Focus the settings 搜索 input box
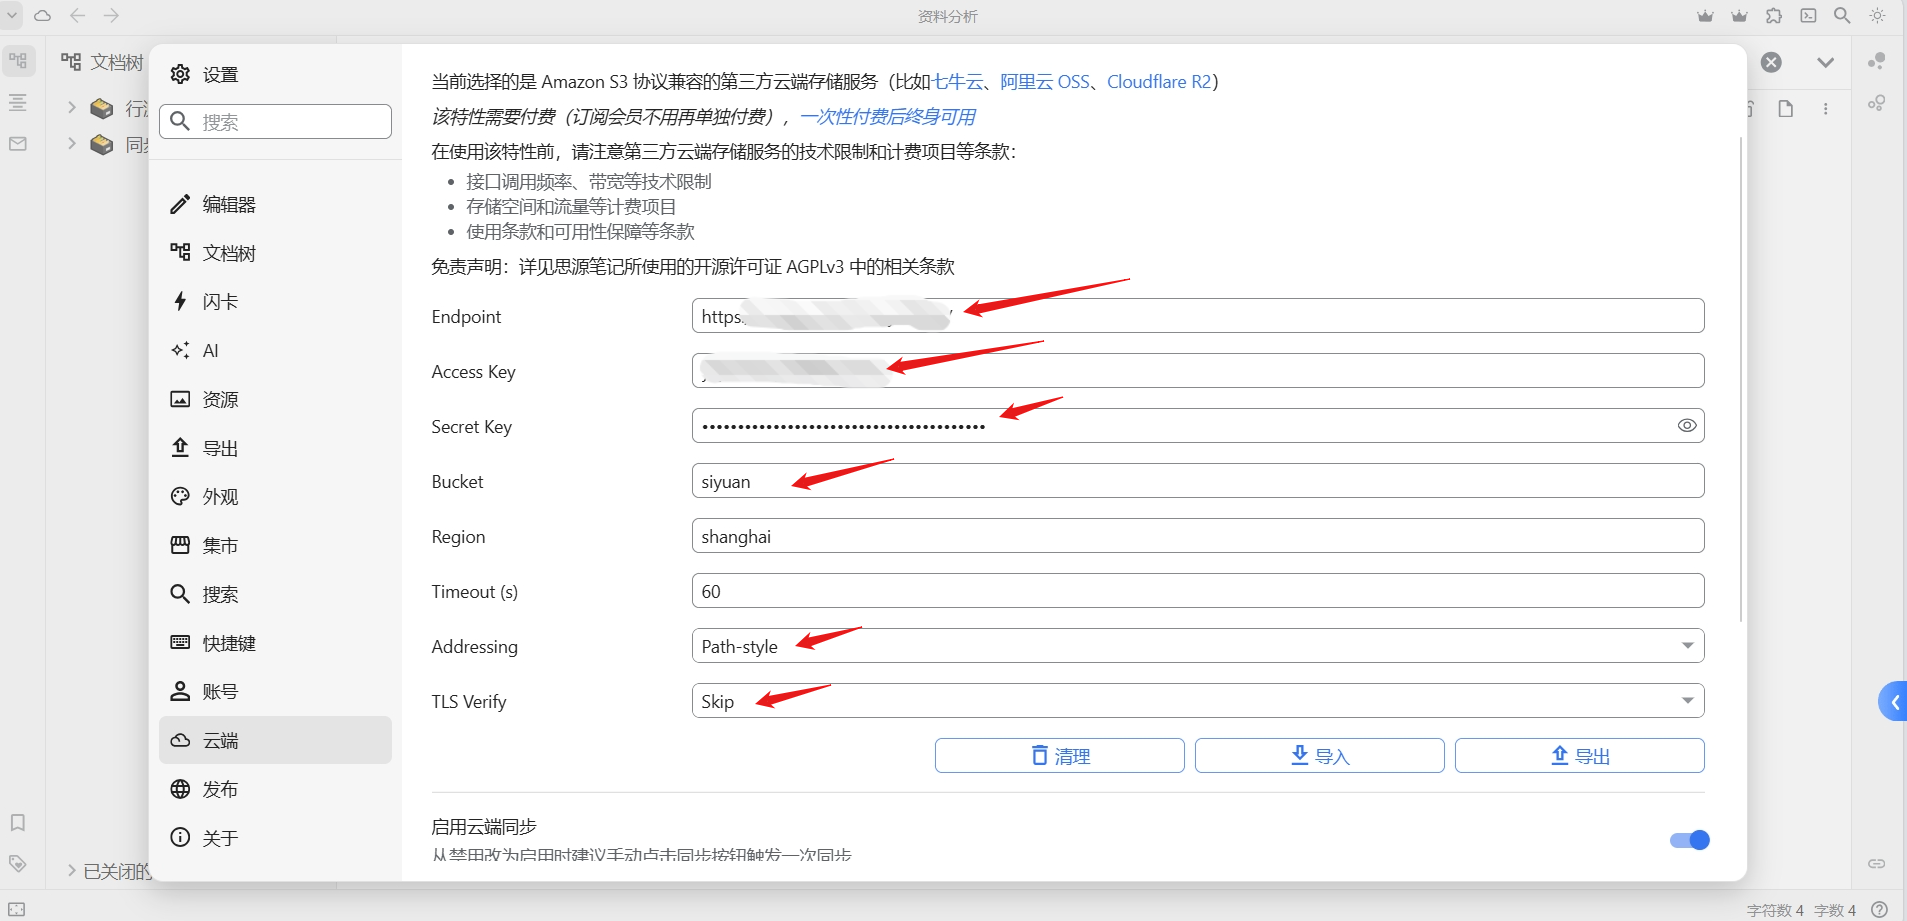1907x921 pixels. [x=275, y=122]
